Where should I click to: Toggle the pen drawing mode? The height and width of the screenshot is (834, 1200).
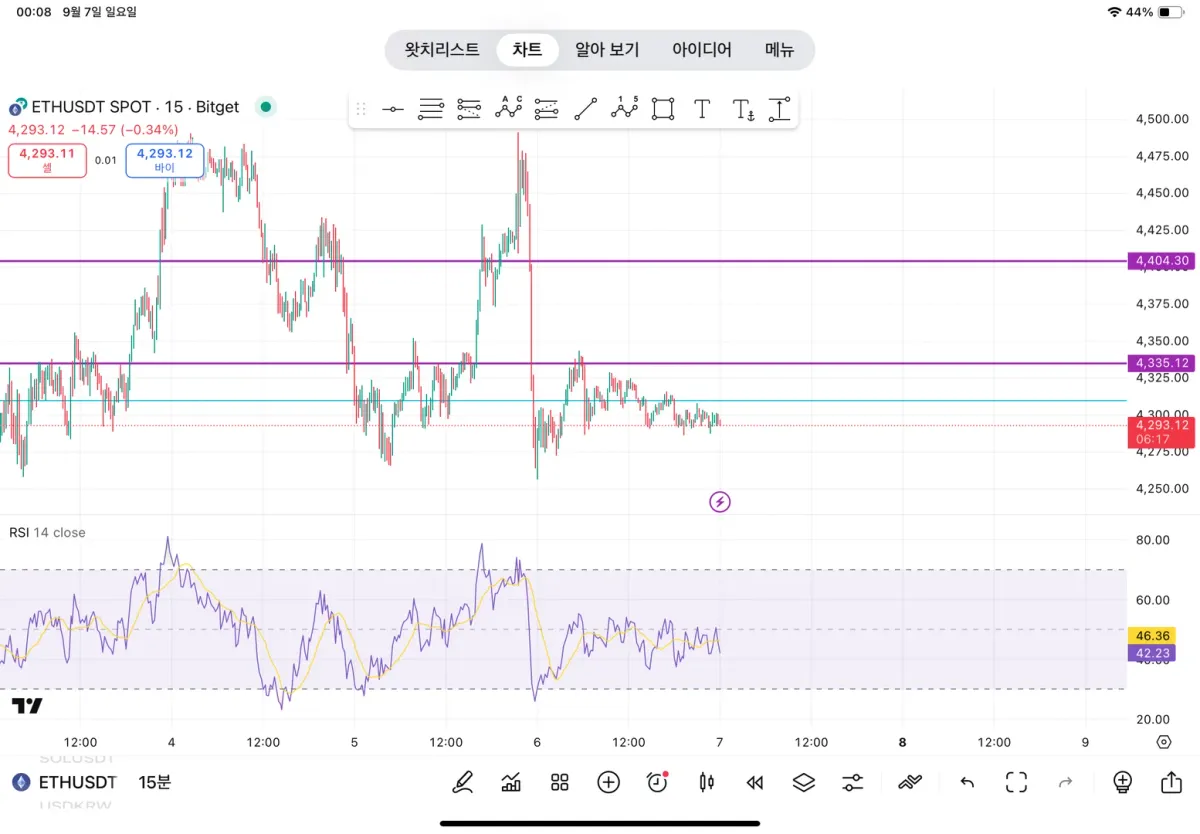pyautogui.click(x=462, y=782)
